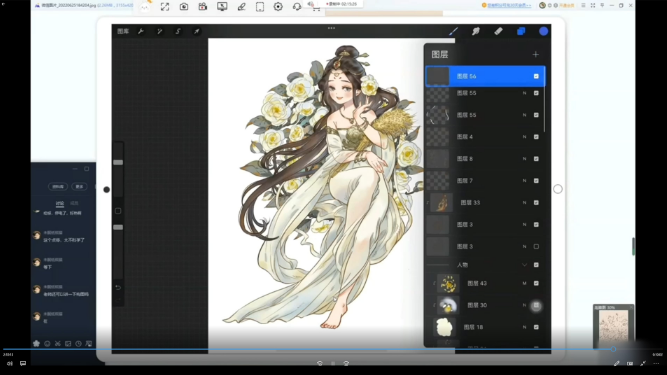Open the preview thumbnail at bottom right
Image resolution: width=667 pixels, height=375 pixels.
[x=613, y=326]
